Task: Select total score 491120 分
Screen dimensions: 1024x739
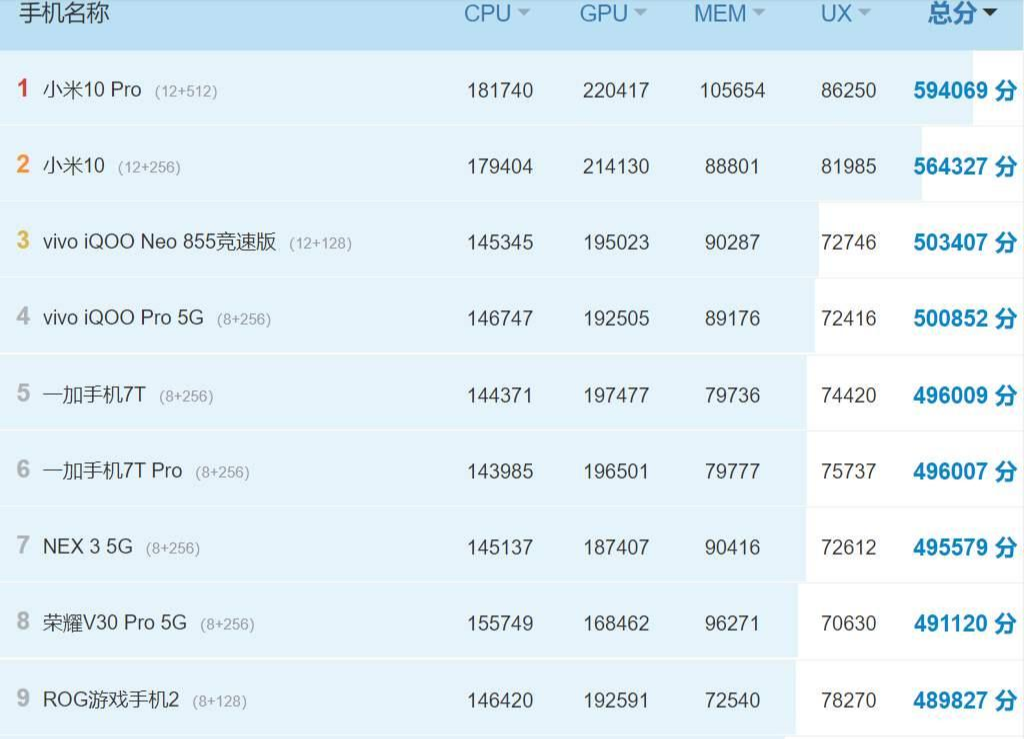Action: 965,623
